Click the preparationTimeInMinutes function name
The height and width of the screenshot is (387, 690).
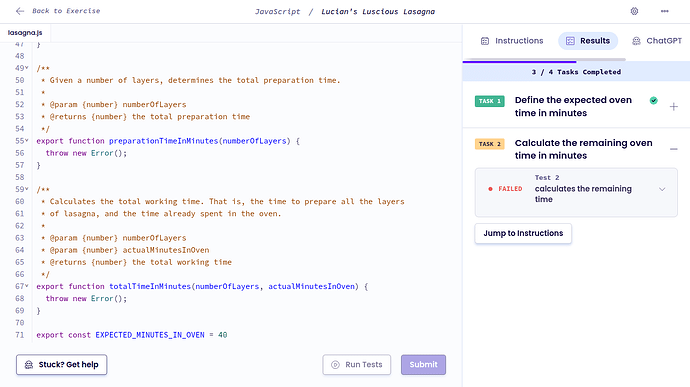pyautogui.click(x=163, y=141)
